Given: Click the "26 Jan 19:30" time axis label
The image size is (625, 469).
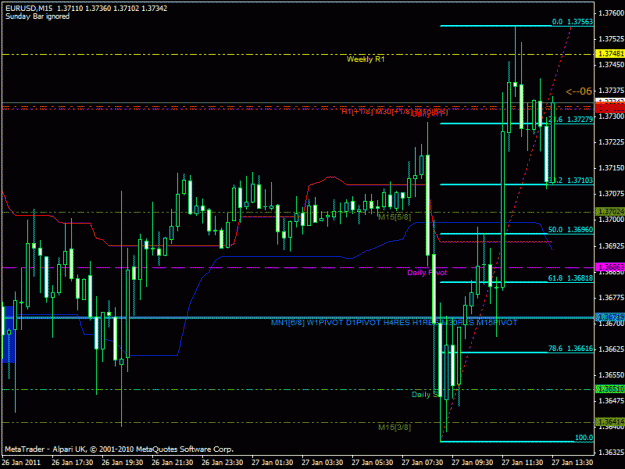Looking at the screenshot, I should point(122,463).
